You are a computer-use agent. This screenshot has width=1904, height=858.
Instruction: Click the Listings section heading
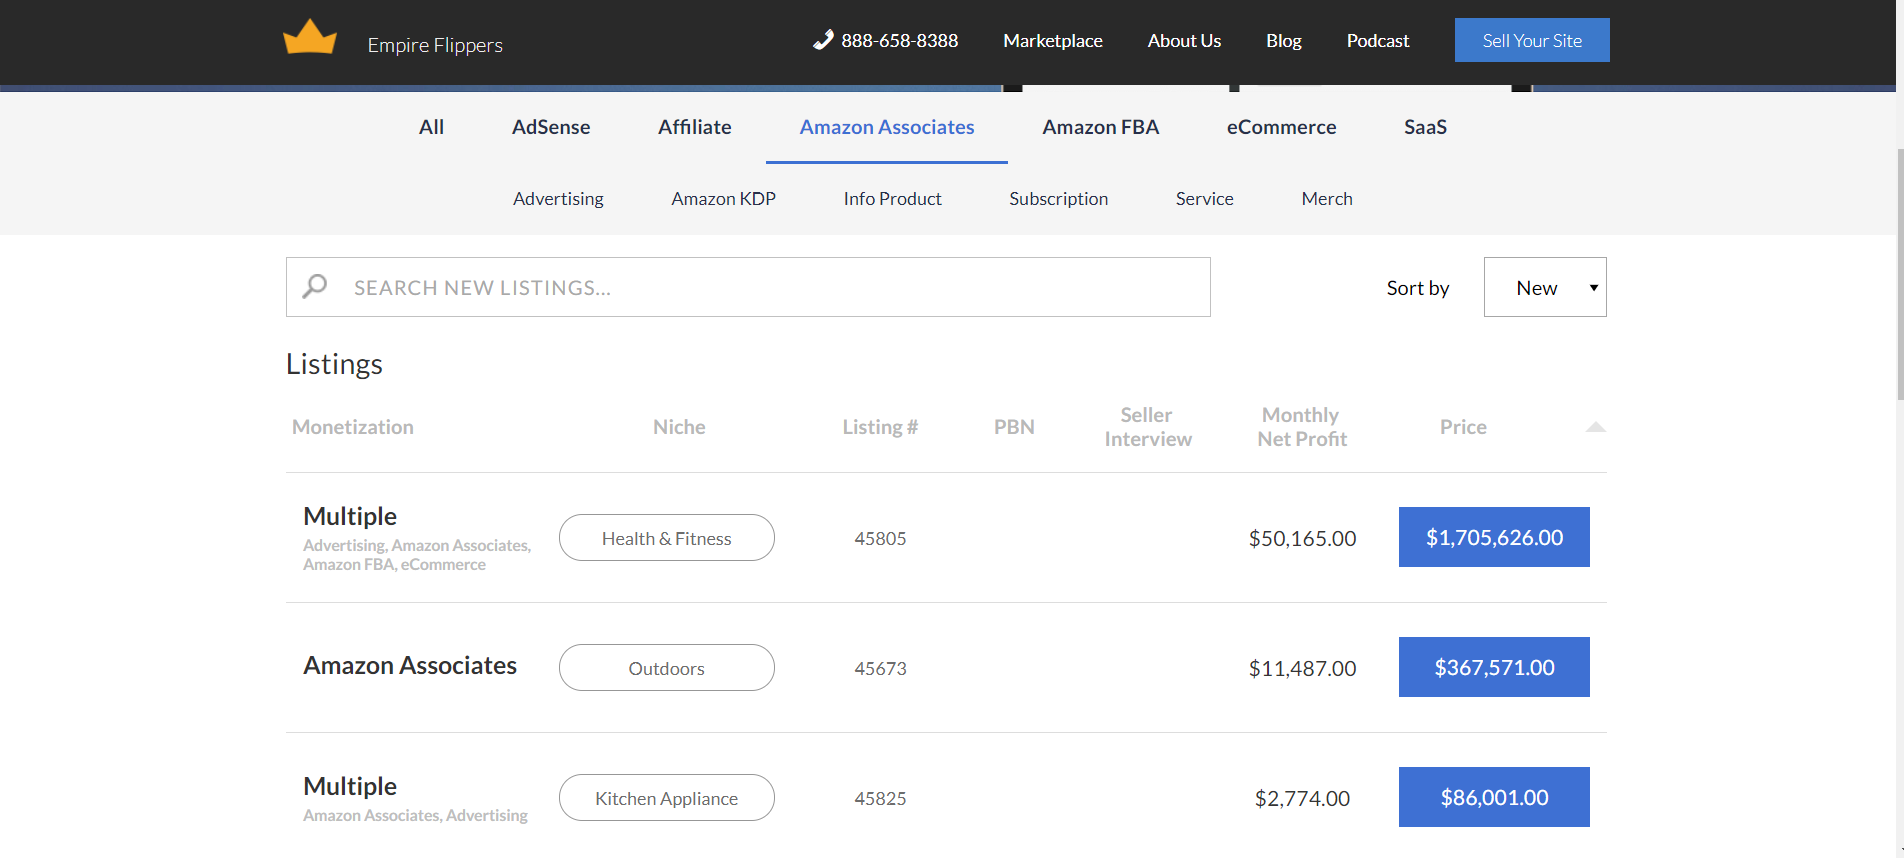334,364
